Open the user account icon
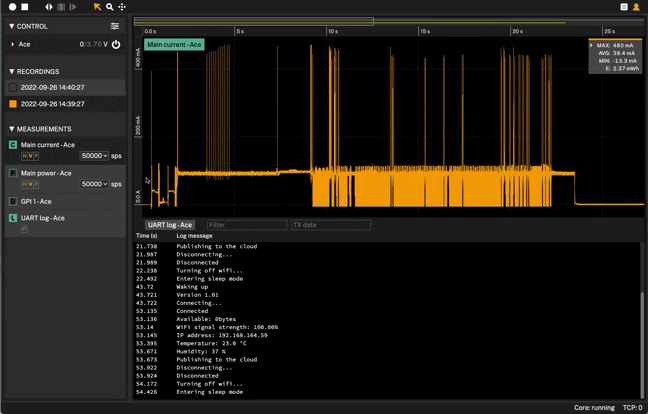The image size is (648, 414). pyautogui.click(x=636, y=7)
